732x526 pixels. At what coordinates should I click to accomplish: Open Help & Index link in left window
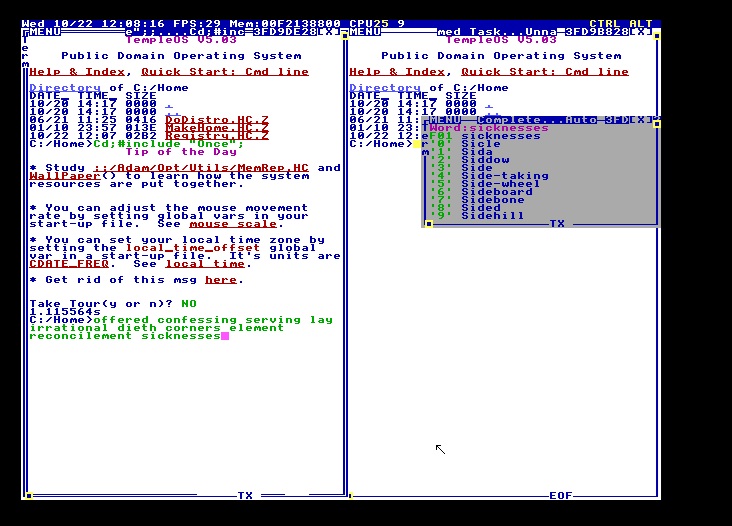click(77, 72)
